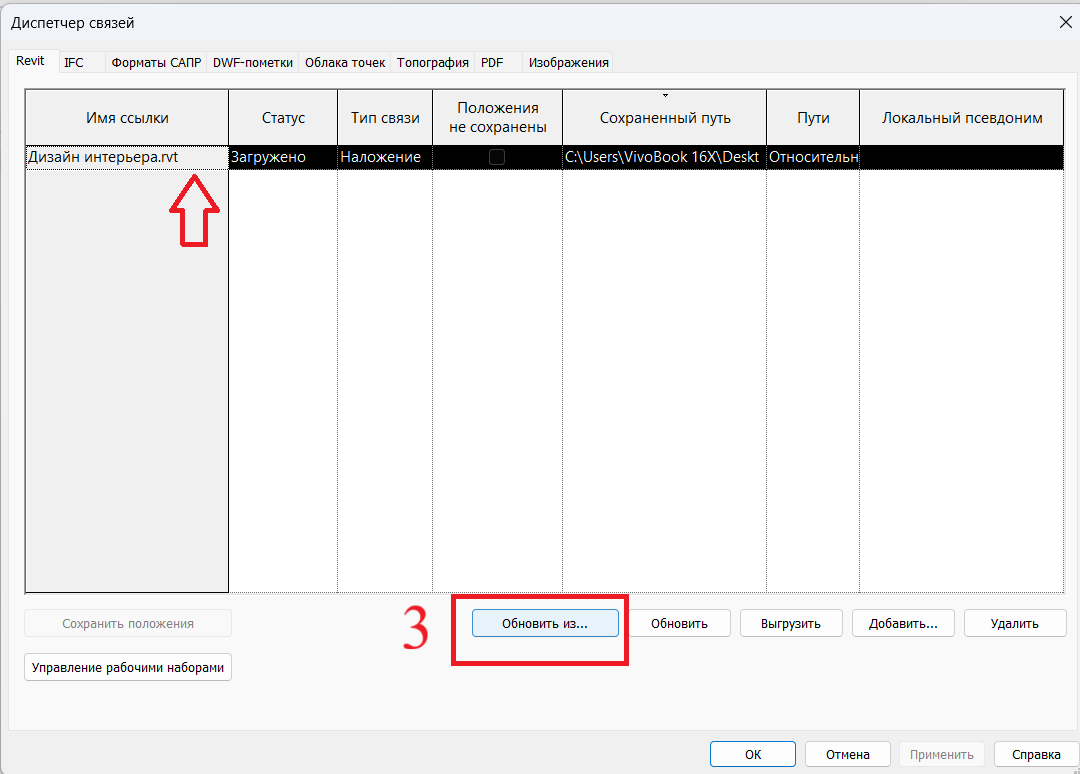Open the Облака точек tab
The image size is (1080, 774).
point(345,63)
